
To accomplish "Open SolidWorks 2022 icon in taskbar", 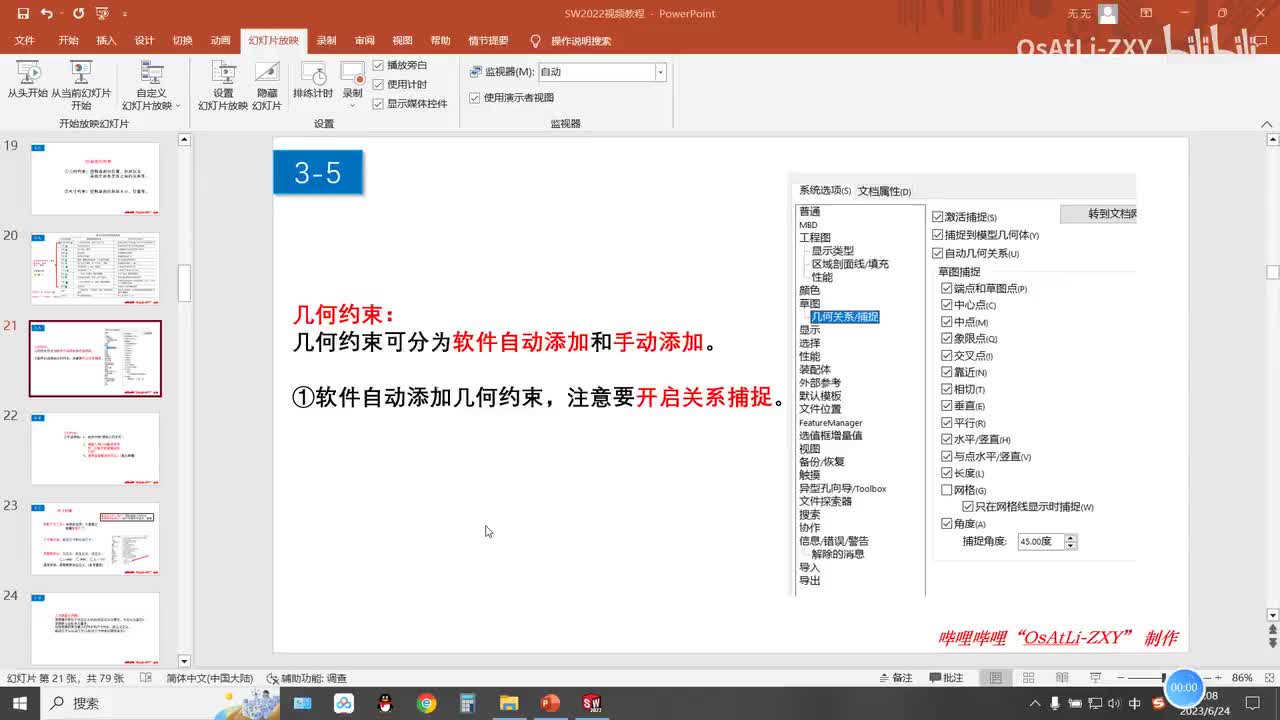I will tap(591, 703).
